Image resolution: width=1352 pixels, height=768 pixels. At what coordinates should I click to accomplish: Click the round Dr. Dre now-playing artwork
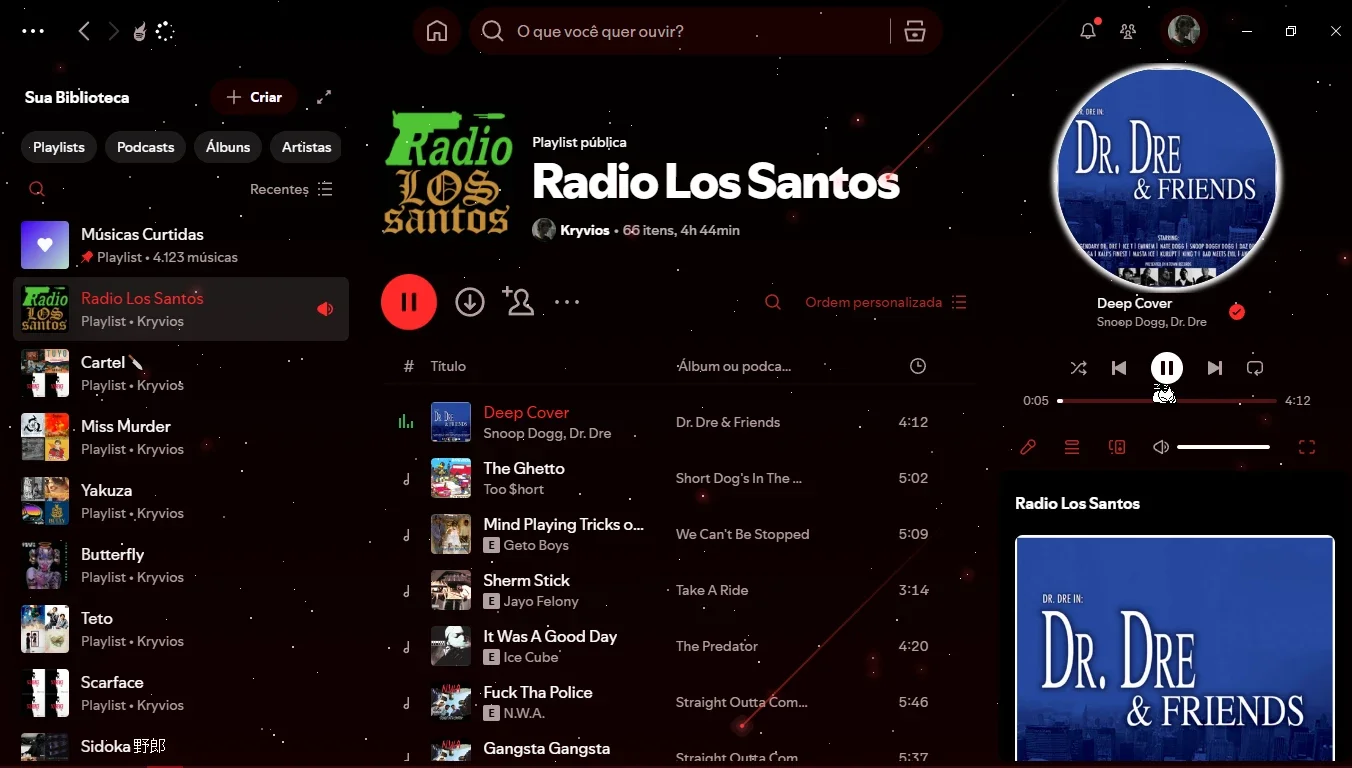pos(1166,178)
